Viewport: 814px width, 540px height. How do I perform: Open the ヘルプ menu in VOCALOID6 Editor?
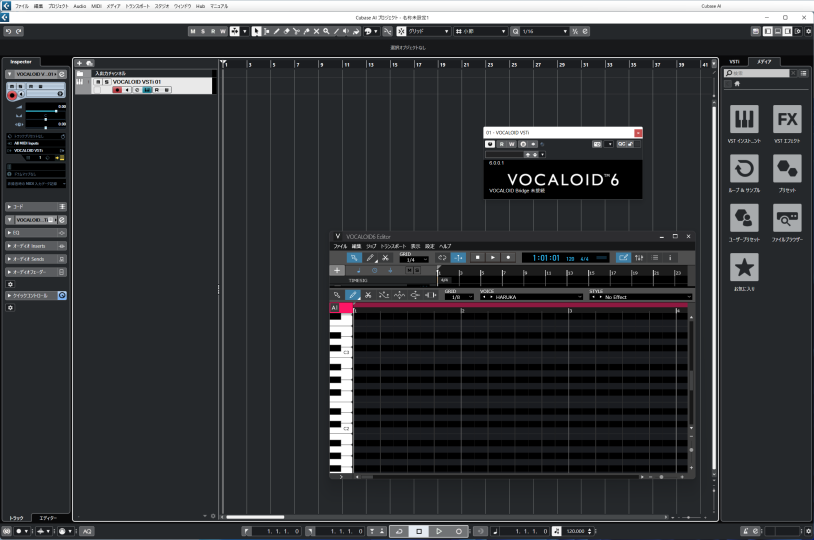445,246
